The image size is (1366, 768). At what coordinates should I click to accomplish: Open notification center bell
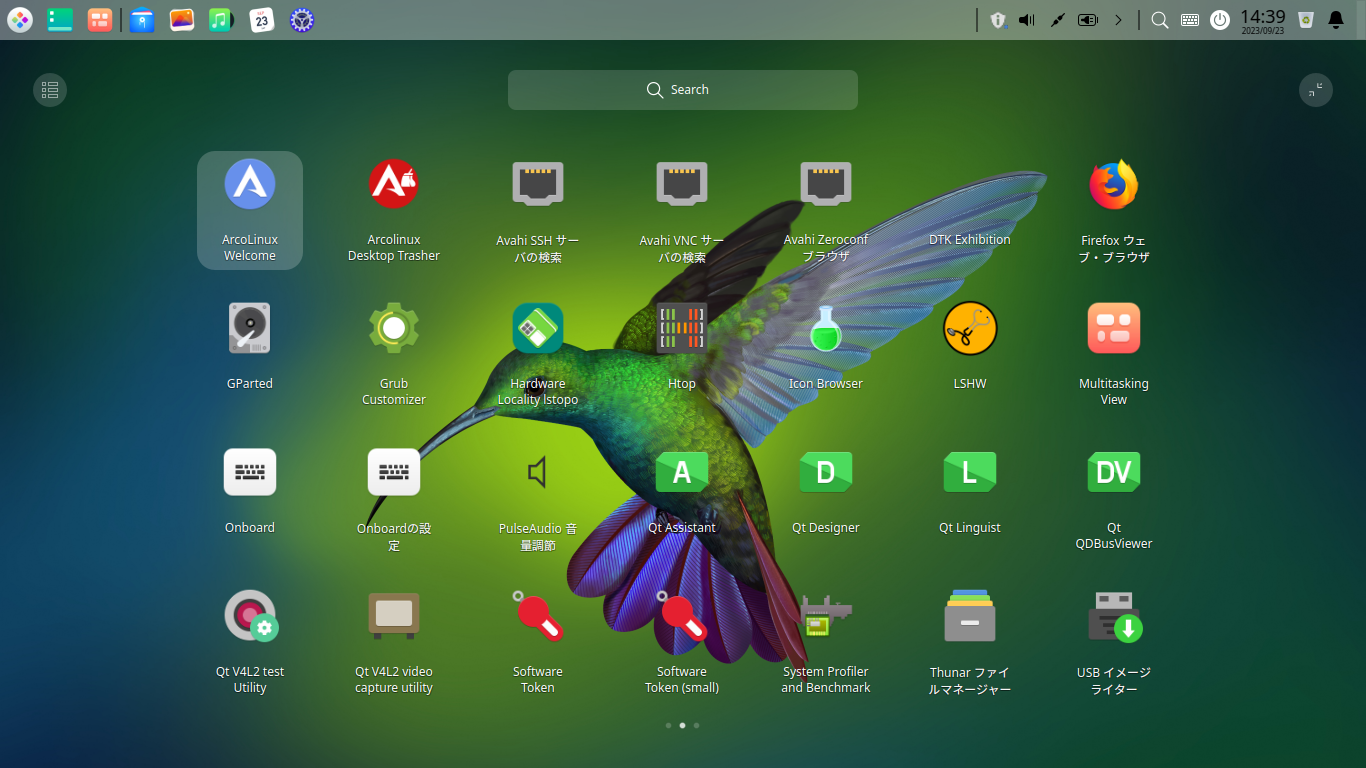click(x=1336, y=19)
